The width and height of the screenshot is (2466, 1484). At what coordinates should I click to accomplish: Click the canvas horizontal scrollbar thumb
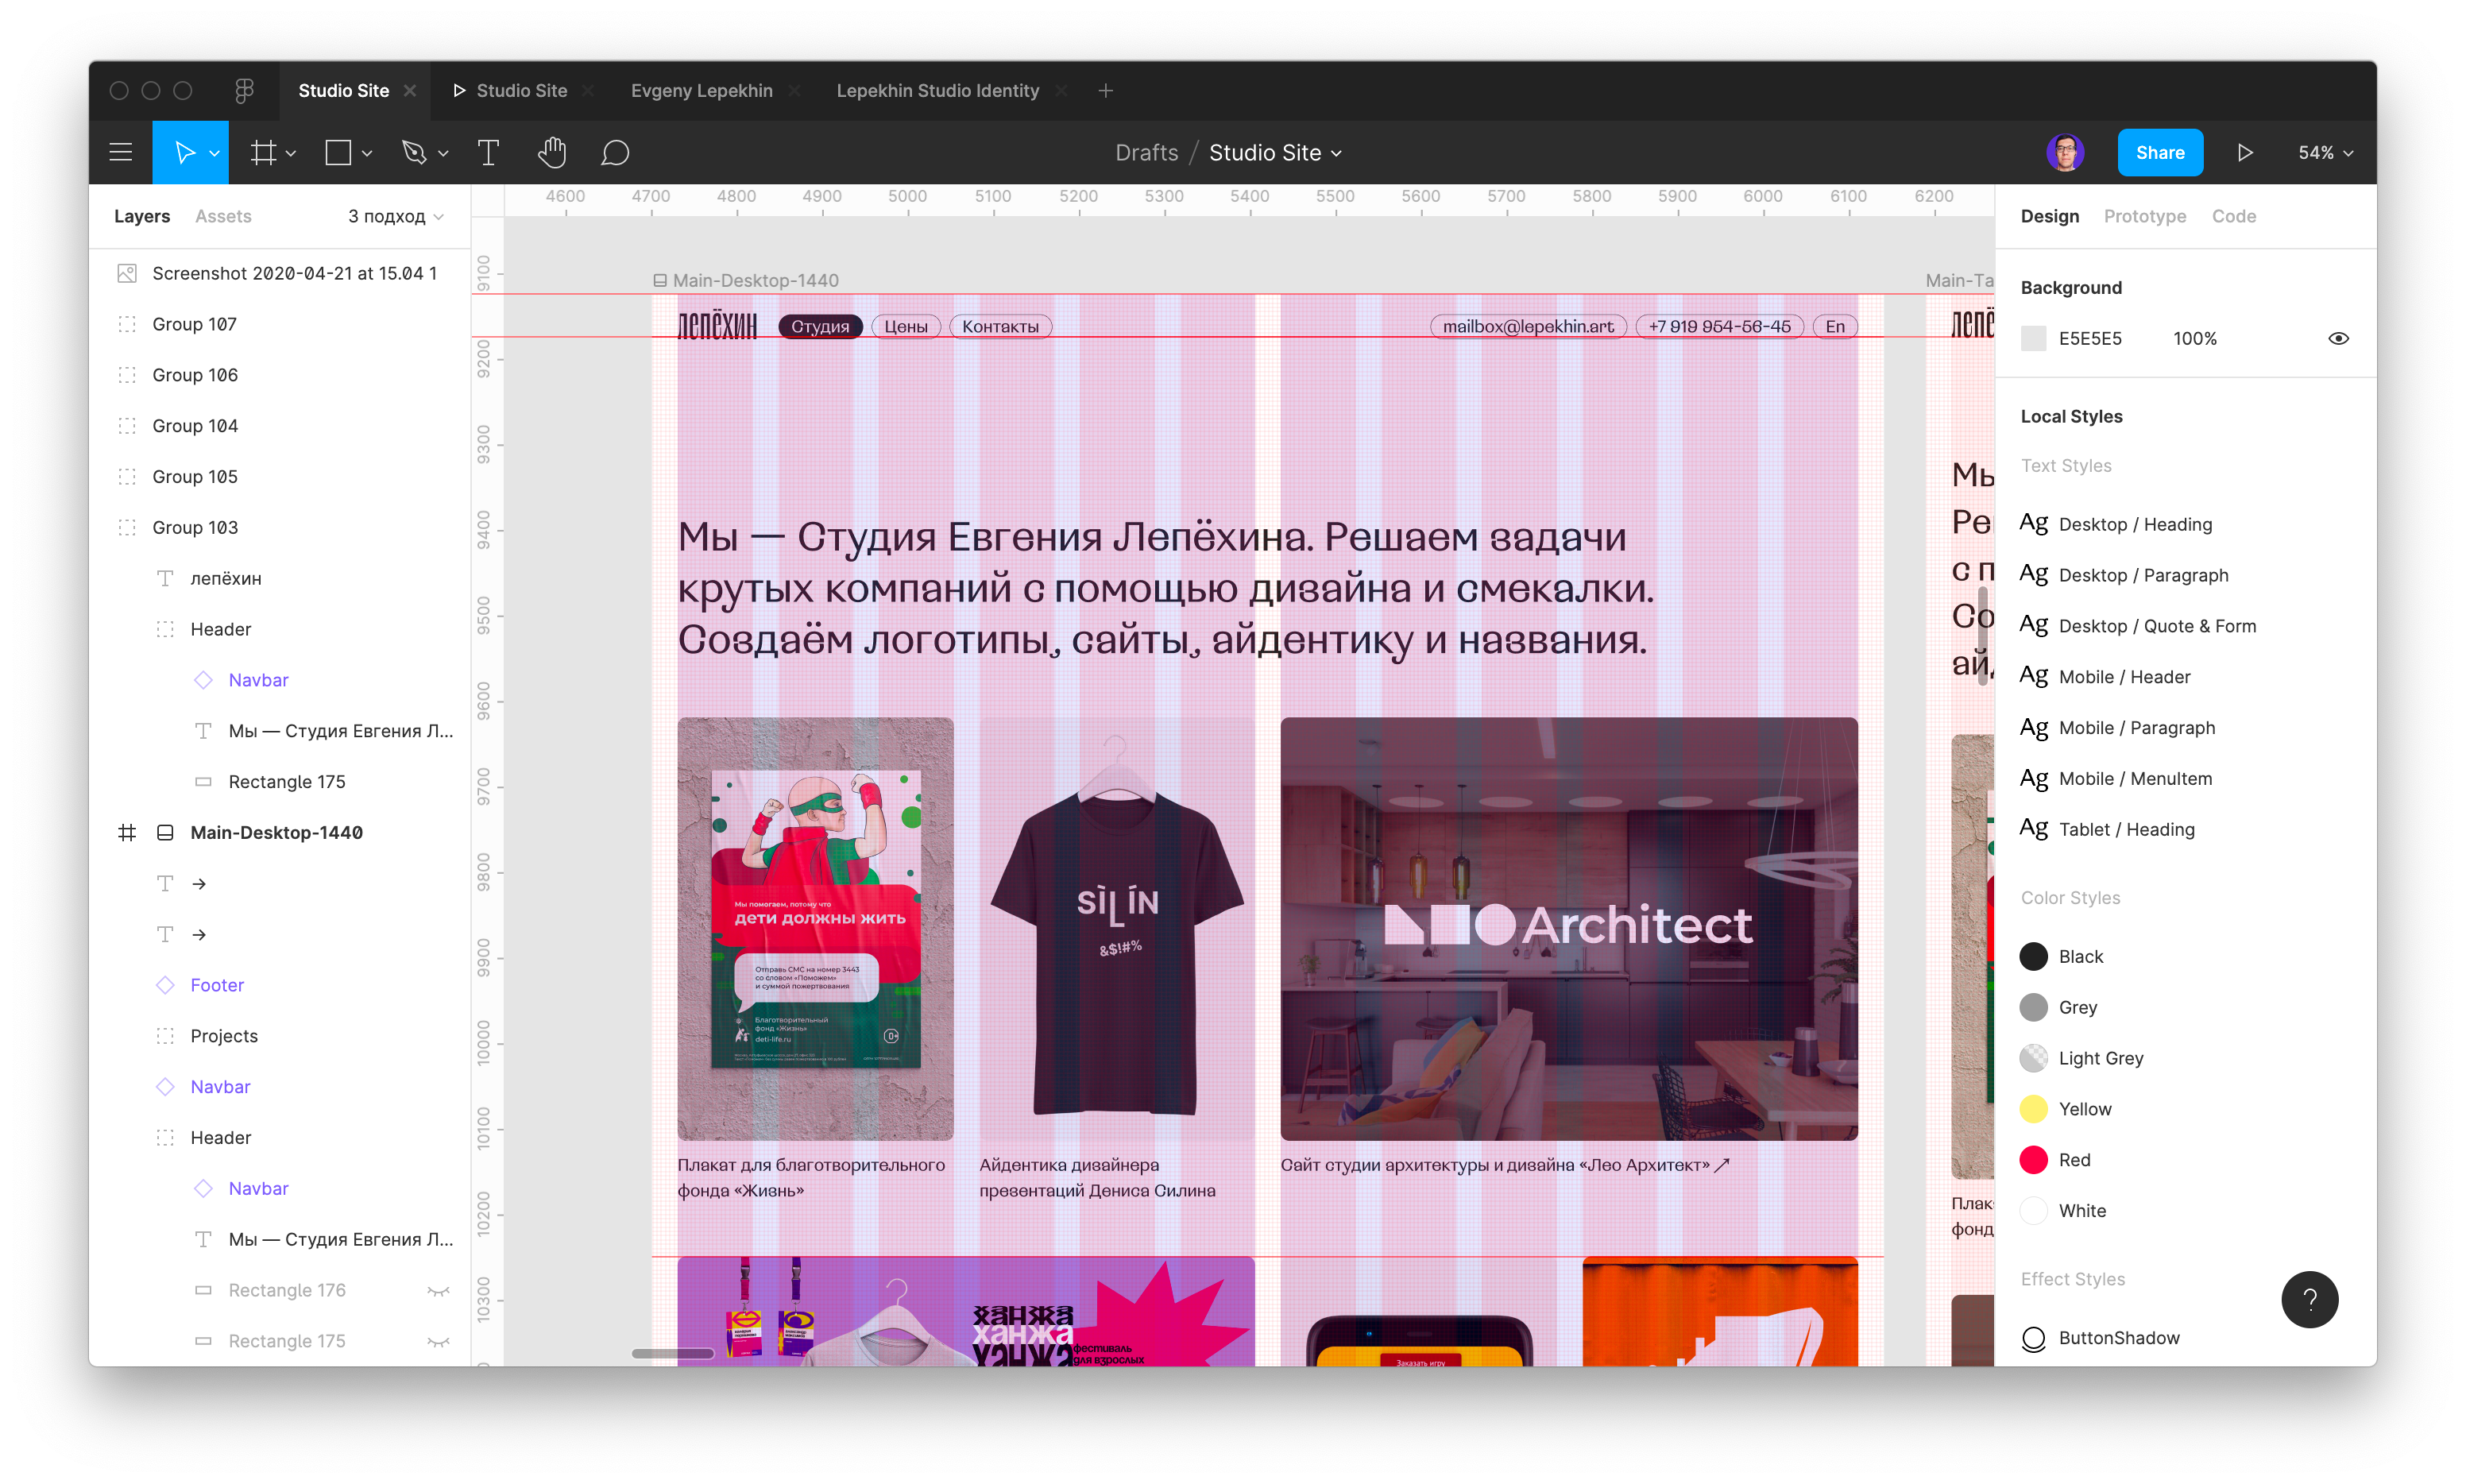672,1353
